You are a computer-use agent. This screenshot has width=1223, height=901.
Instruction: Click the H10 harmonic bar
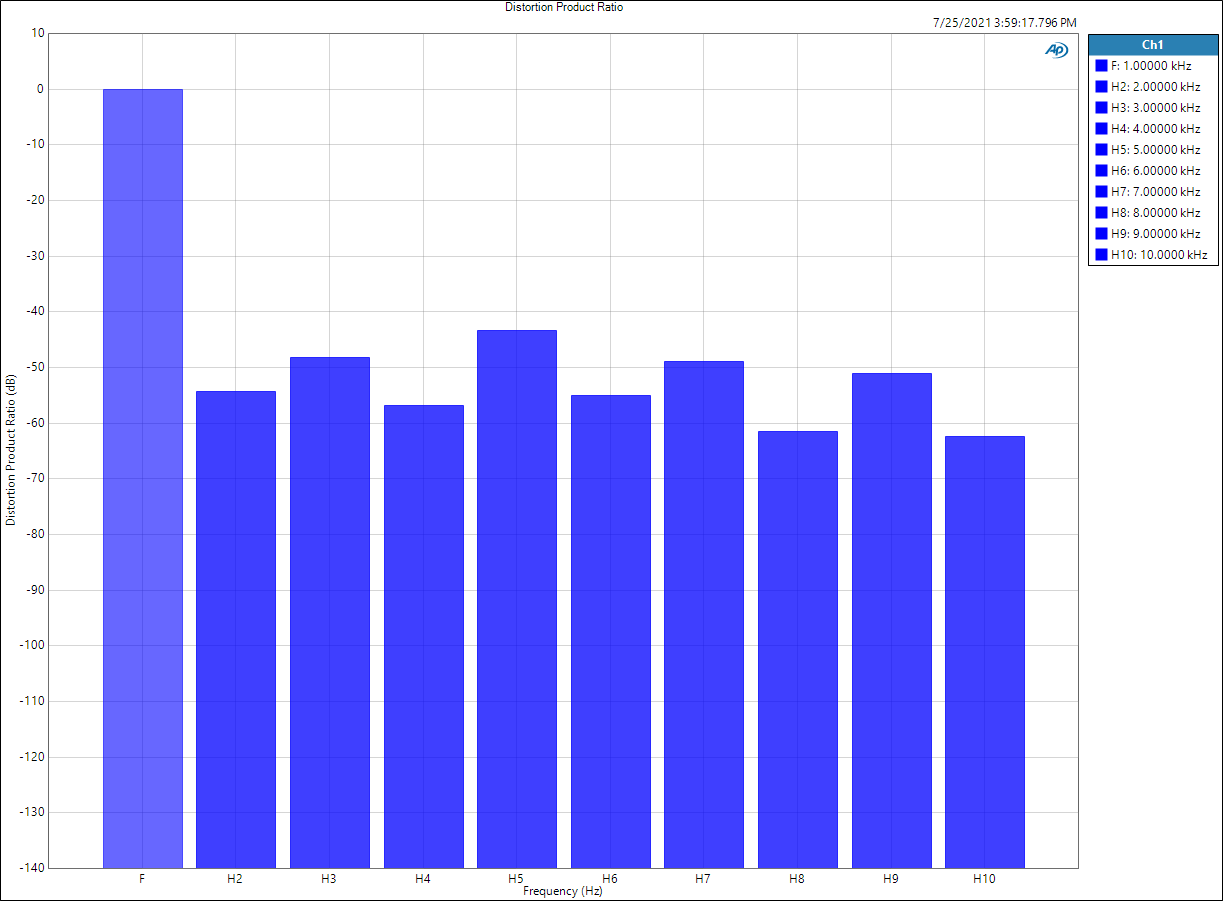985,652
